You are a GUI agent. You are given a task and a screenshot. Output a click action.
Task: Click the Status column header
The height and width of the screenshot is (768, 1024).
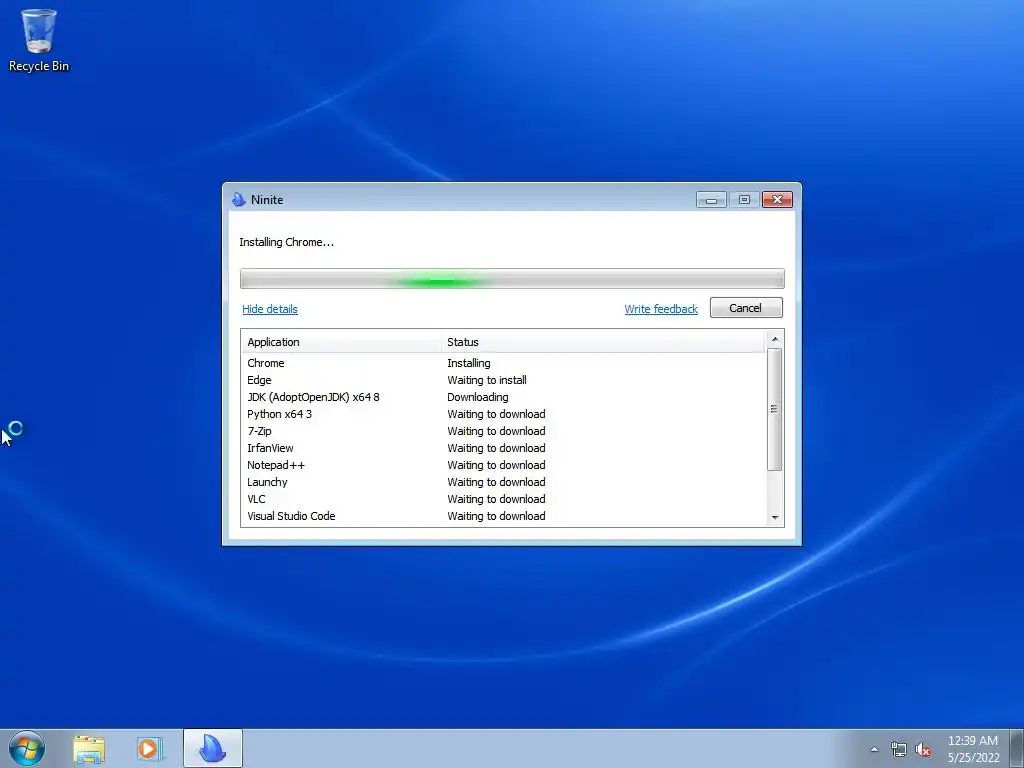tap(603, 342)
